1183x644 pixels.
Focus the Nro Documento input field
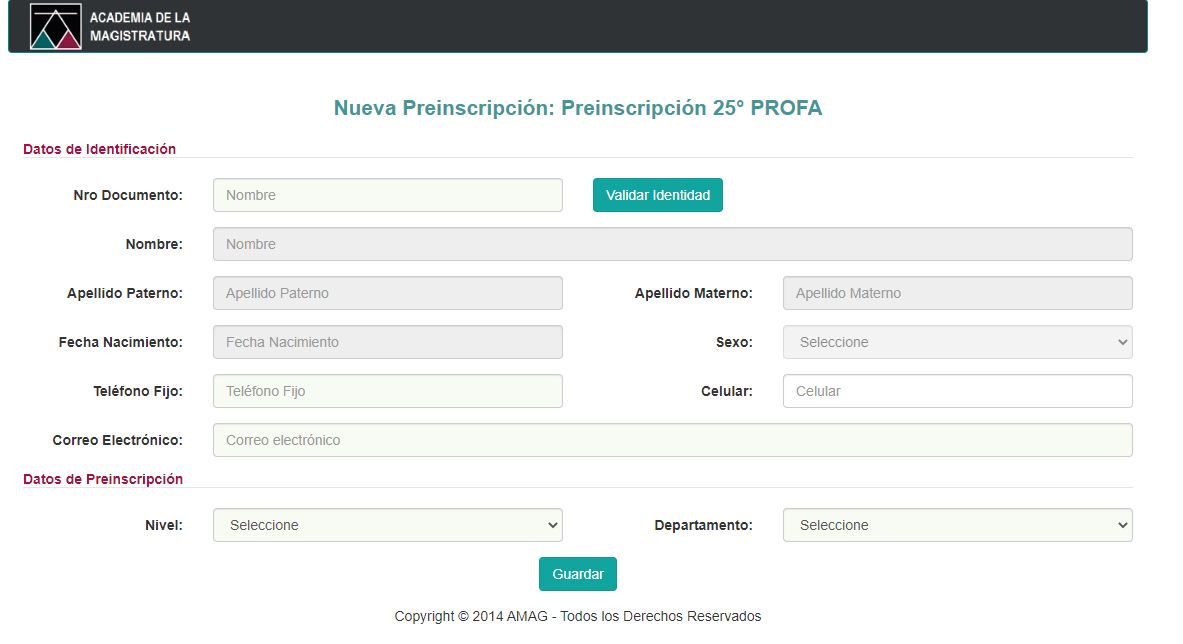pyautogui.click(x=387, y=195)
